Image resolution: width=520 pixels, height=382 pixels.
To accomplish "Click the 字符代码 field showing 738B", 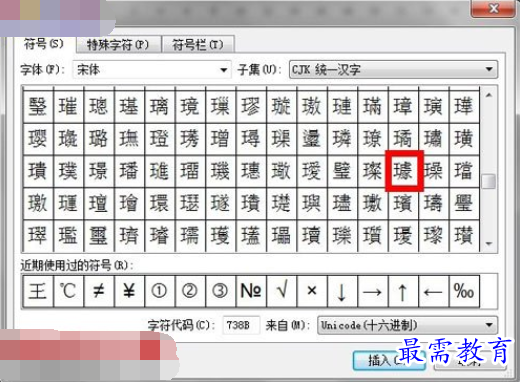I will pos(241,325).
